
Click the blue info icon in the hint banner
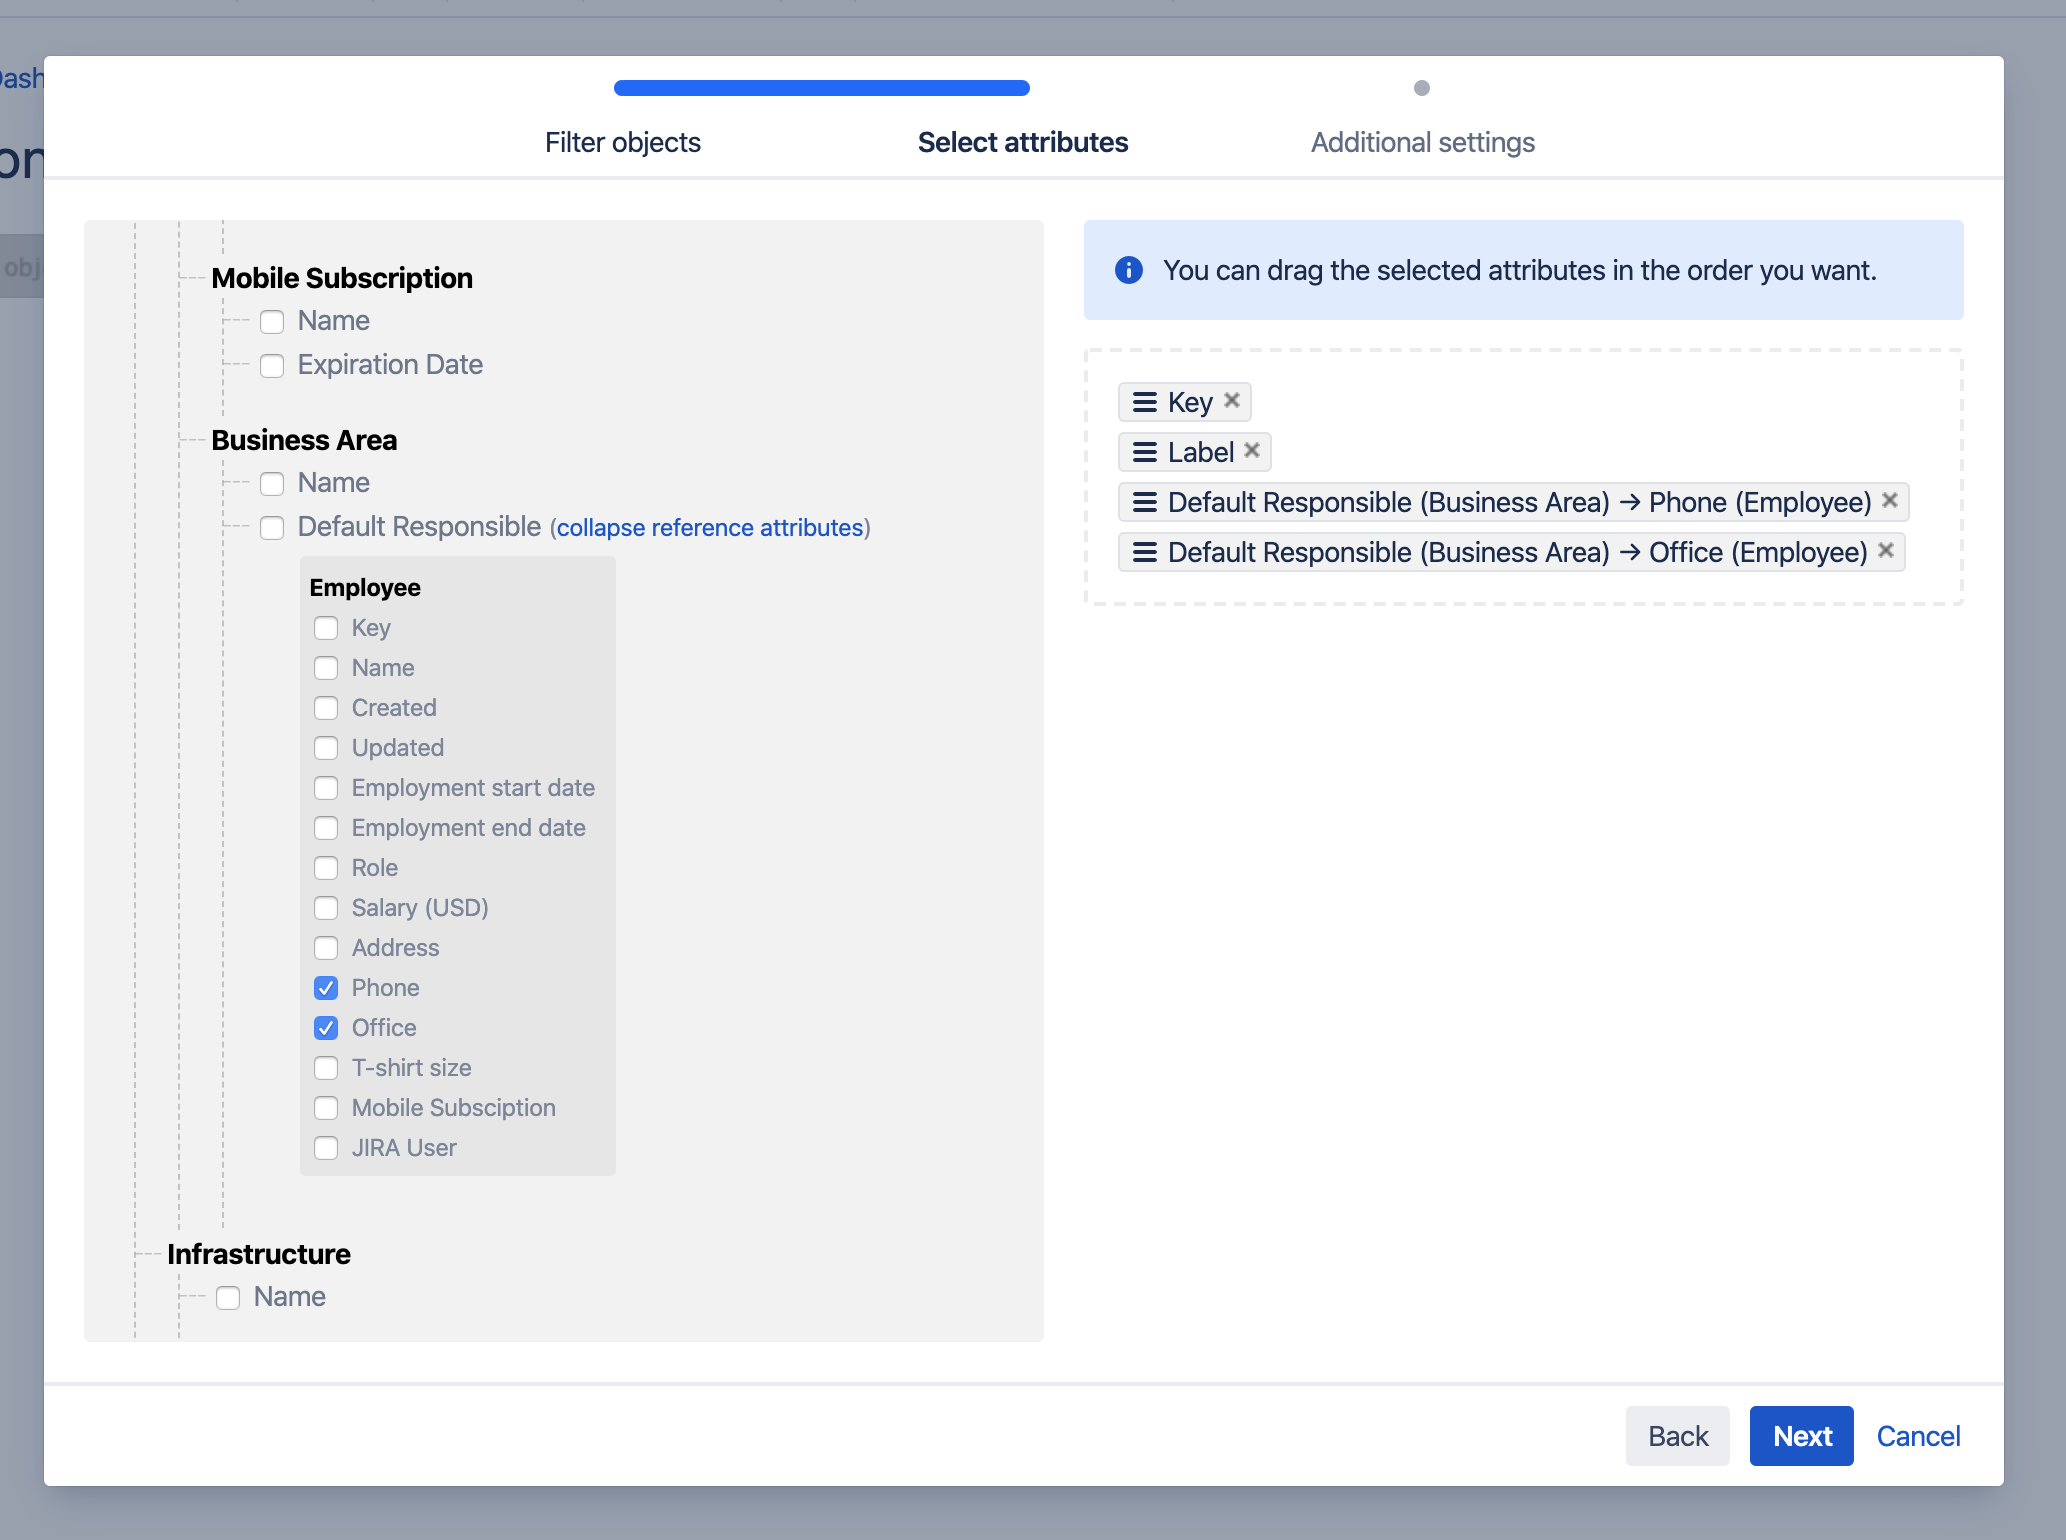tap(1128, 270)
